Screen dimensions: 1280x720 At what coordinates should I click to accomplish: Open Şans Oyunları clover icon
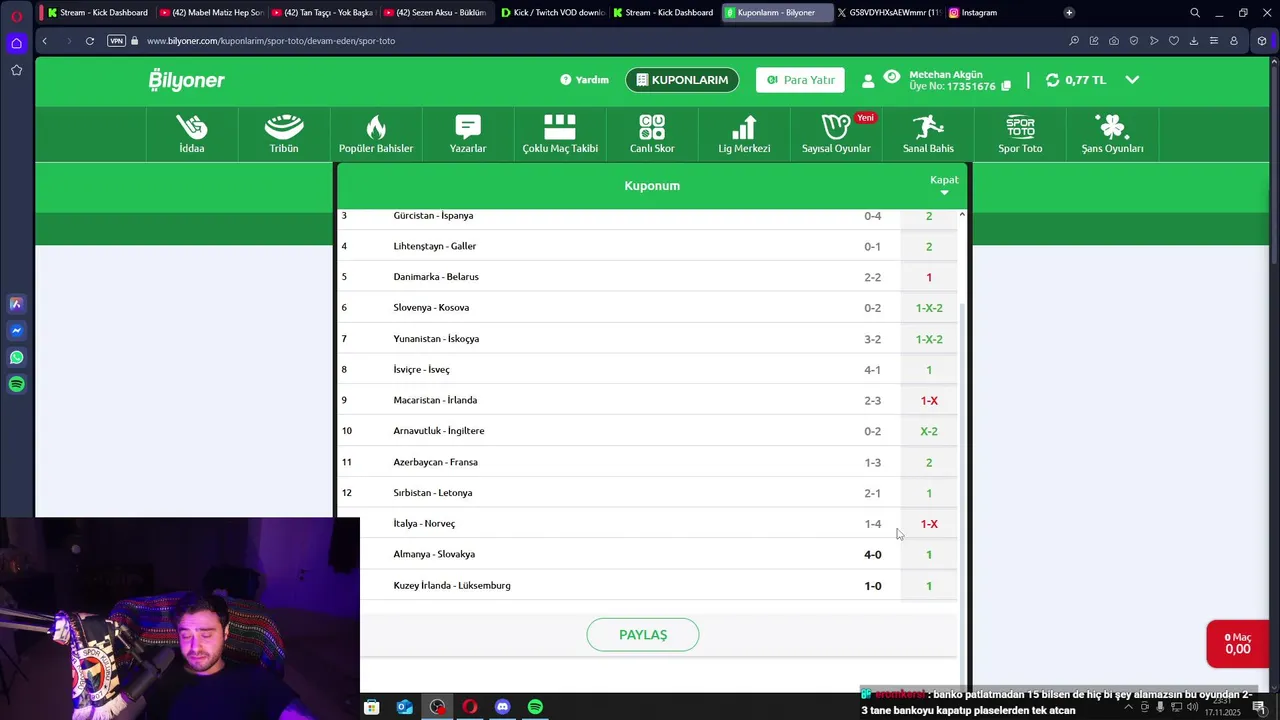(x=1112, y=127)
